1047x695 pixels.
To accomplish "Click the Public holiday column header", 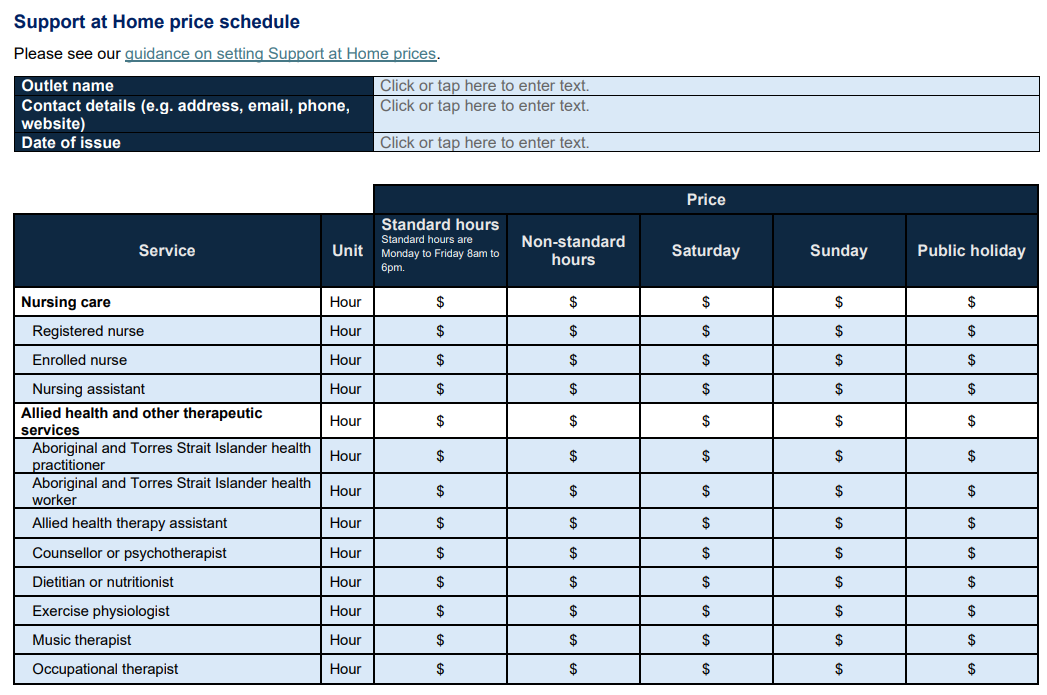I will point(971,251).
